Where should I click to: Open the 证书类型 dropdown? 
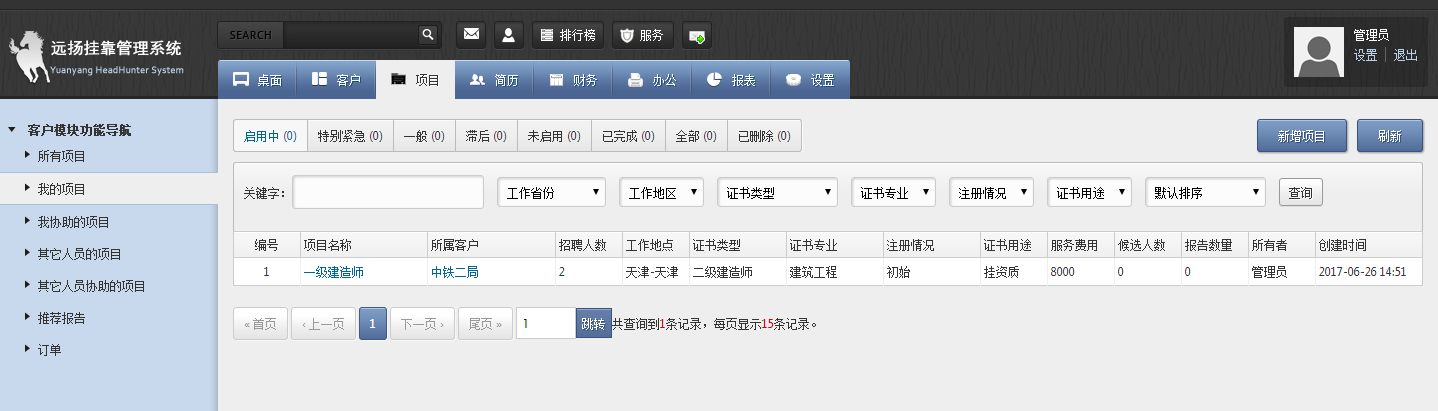click(778, 192)
